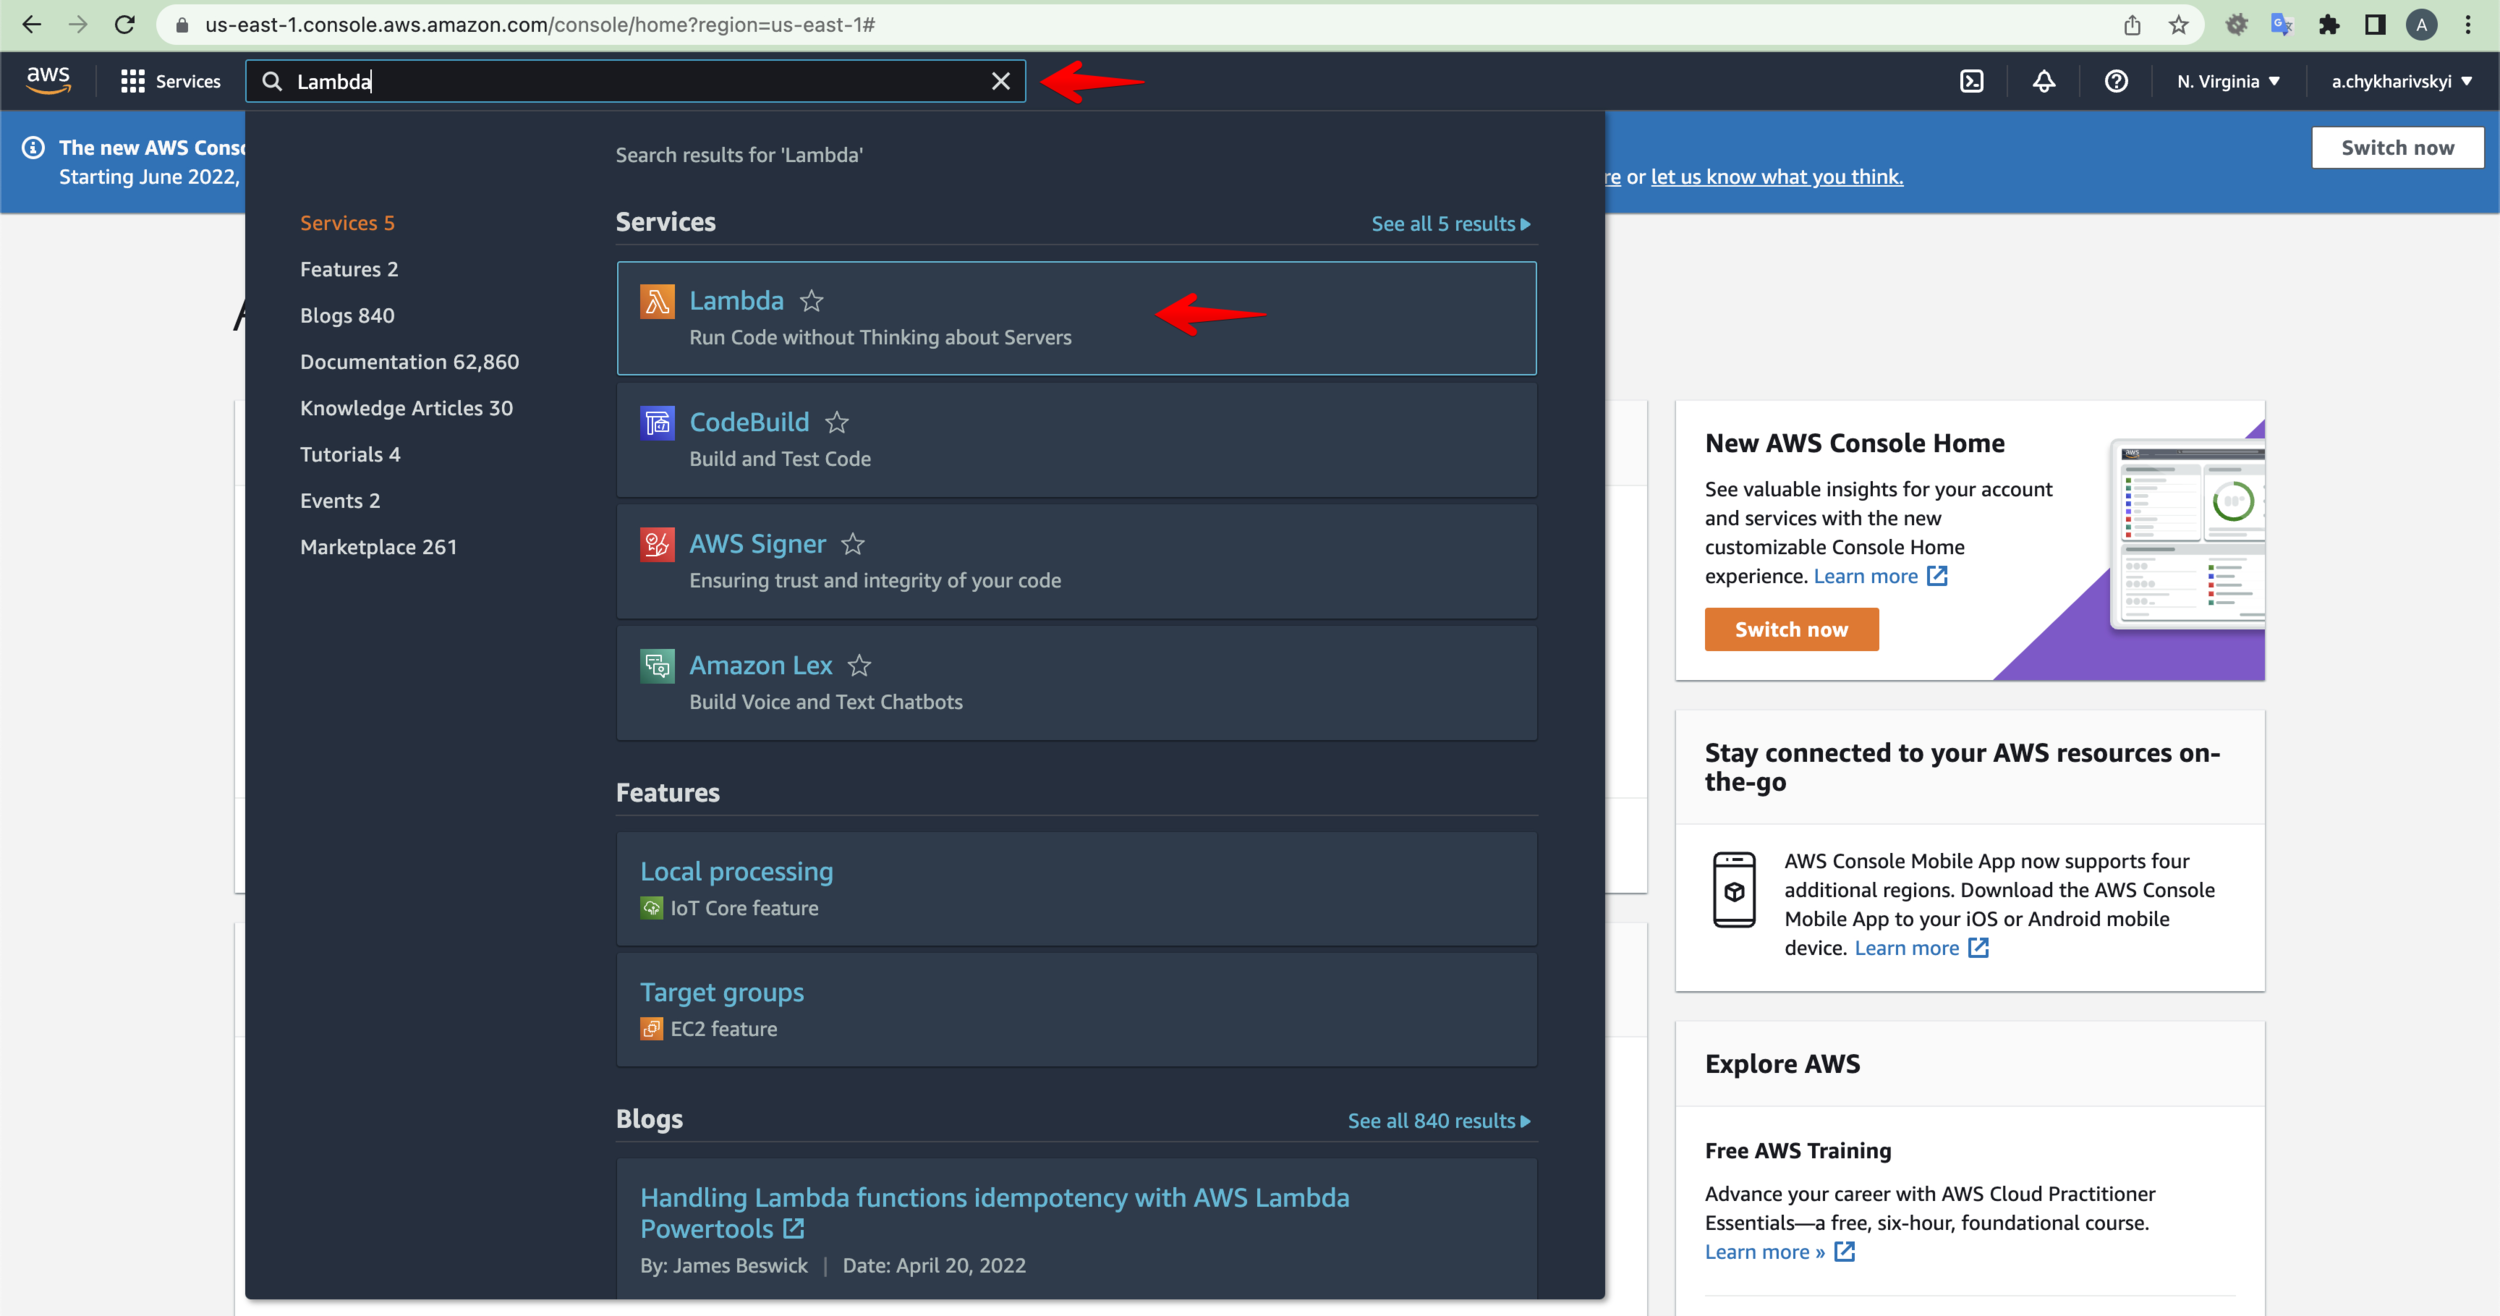Click the browser extensions puzzle icon

click(x=2329, y=25)
